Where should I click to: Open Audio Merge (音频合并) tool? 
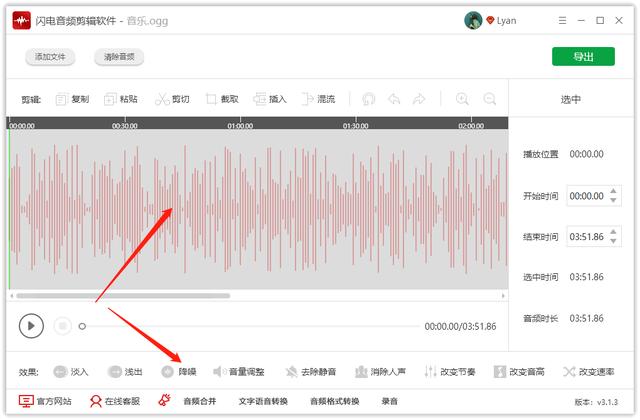click(200, 401)
